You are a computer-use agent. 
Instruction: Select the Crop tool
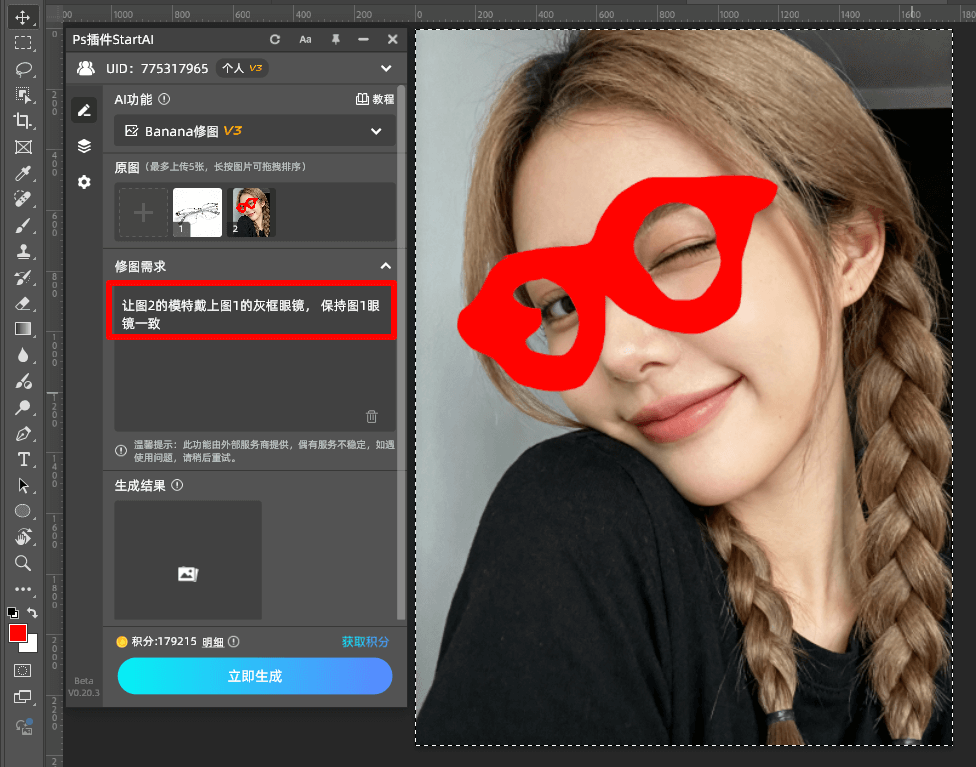(24, 121)
